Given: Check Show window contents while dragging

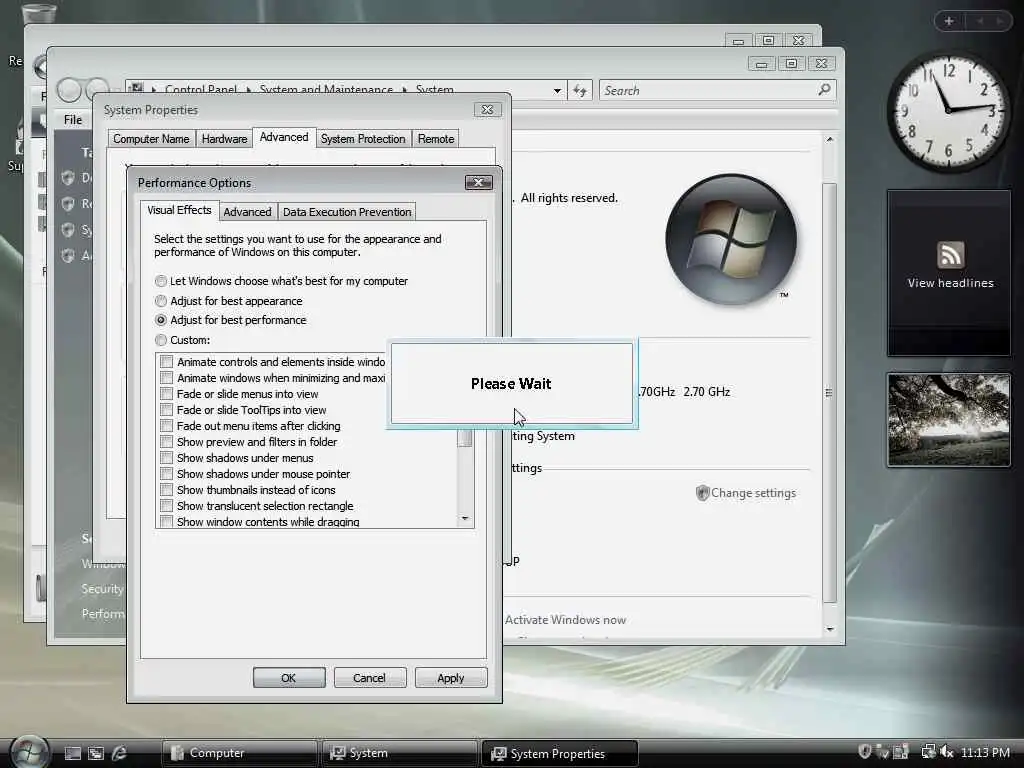Looking at the screenshot, I should pyautogui.click(x=167, y=522).
